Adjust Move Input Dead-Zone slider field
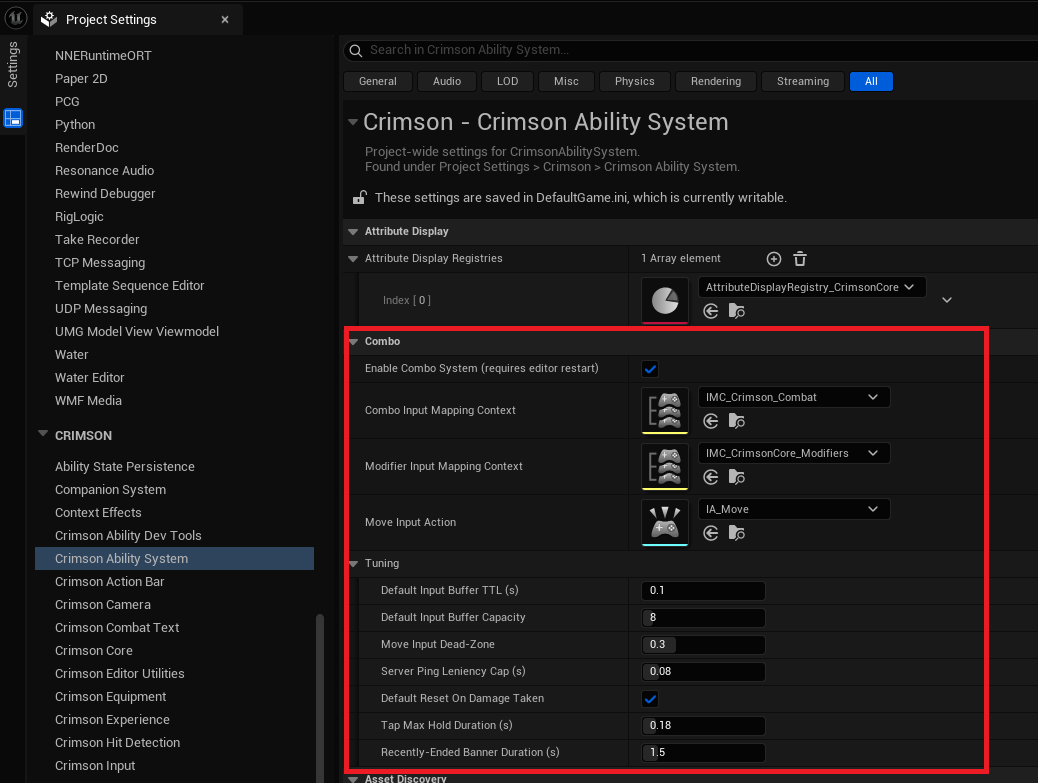Viewport: 1038px width, 783px height. tap(703, 645)
